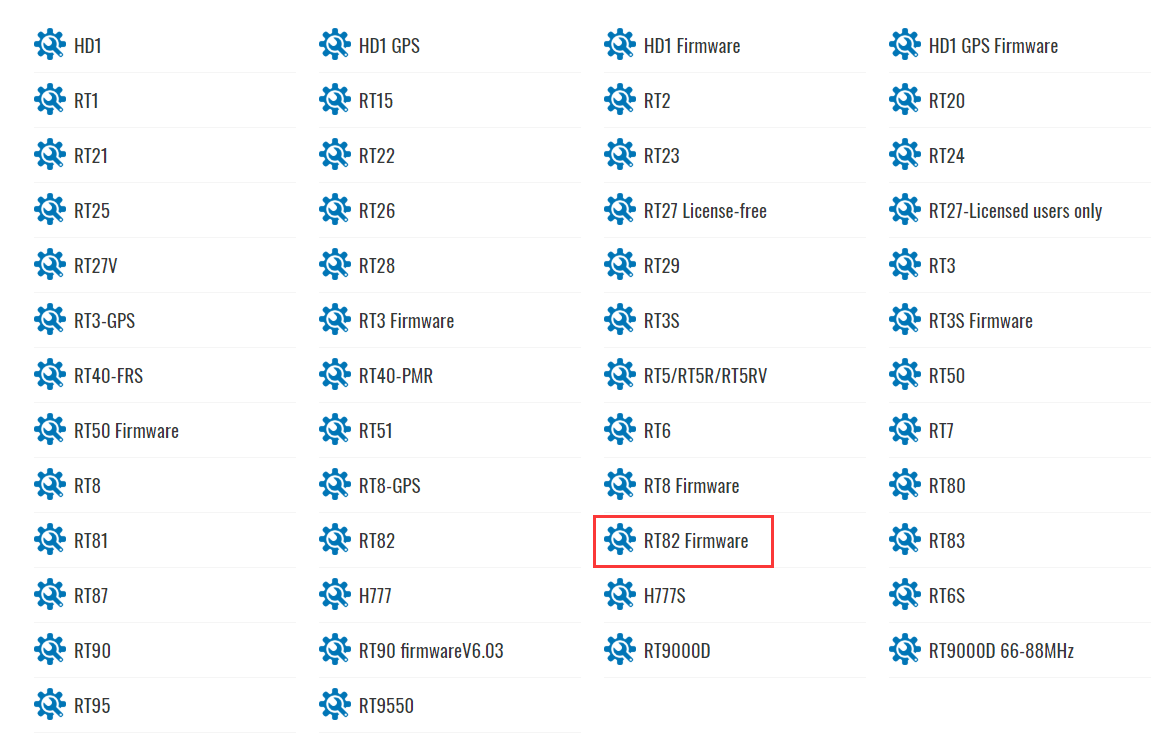Click the gear icon for RT82 Firmware
This screenshot has height=741, width=1153.
pos(620,540)
